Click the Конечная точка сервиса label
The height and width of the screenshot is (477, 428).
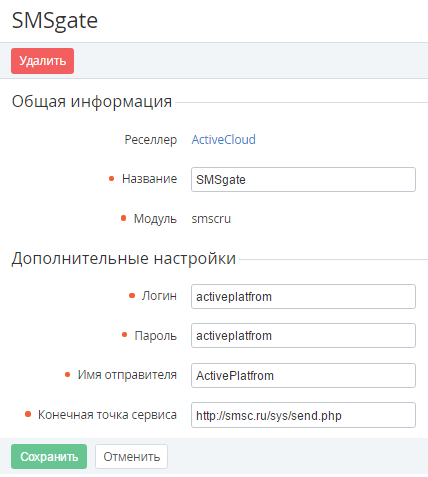pyautogui.click(x=107, y=415)
